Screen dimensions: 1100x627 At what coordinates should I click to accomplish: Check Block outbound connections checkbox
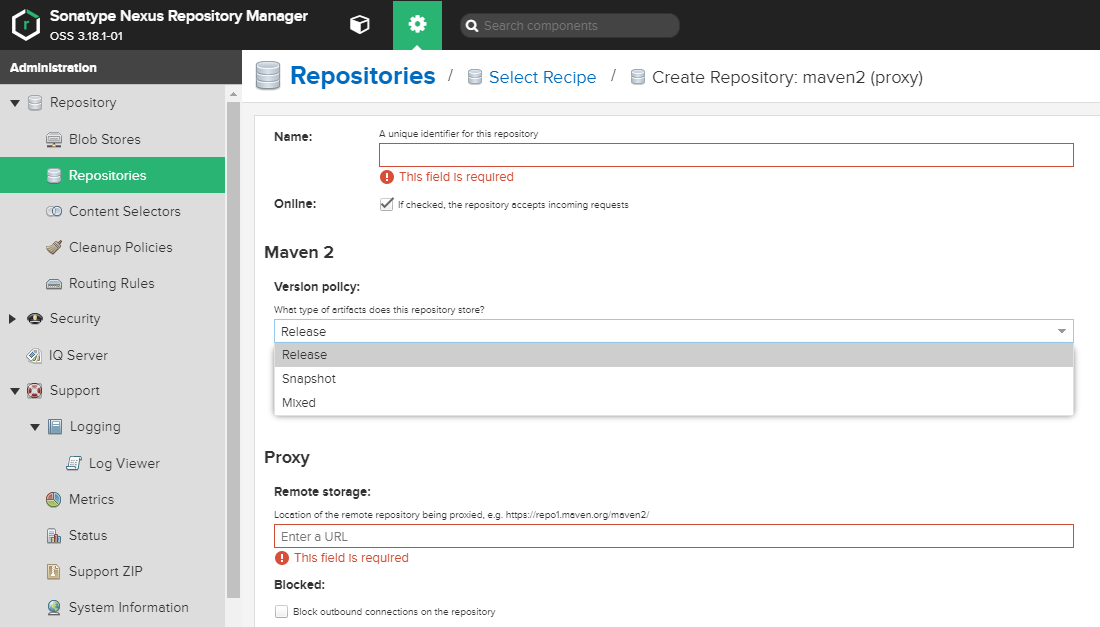point(281,612)
